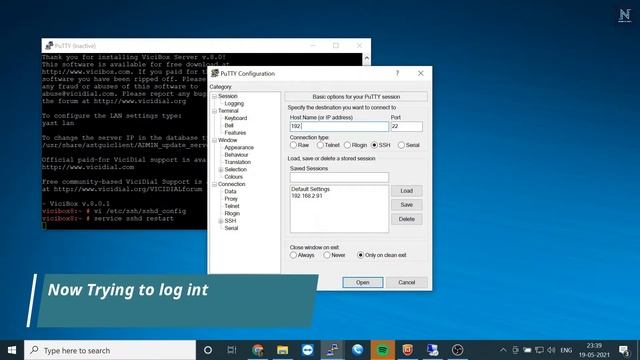This screenshot has width=640, height=360.
Task: Select Default Settings in saved sessions
Action: (310, 189)
